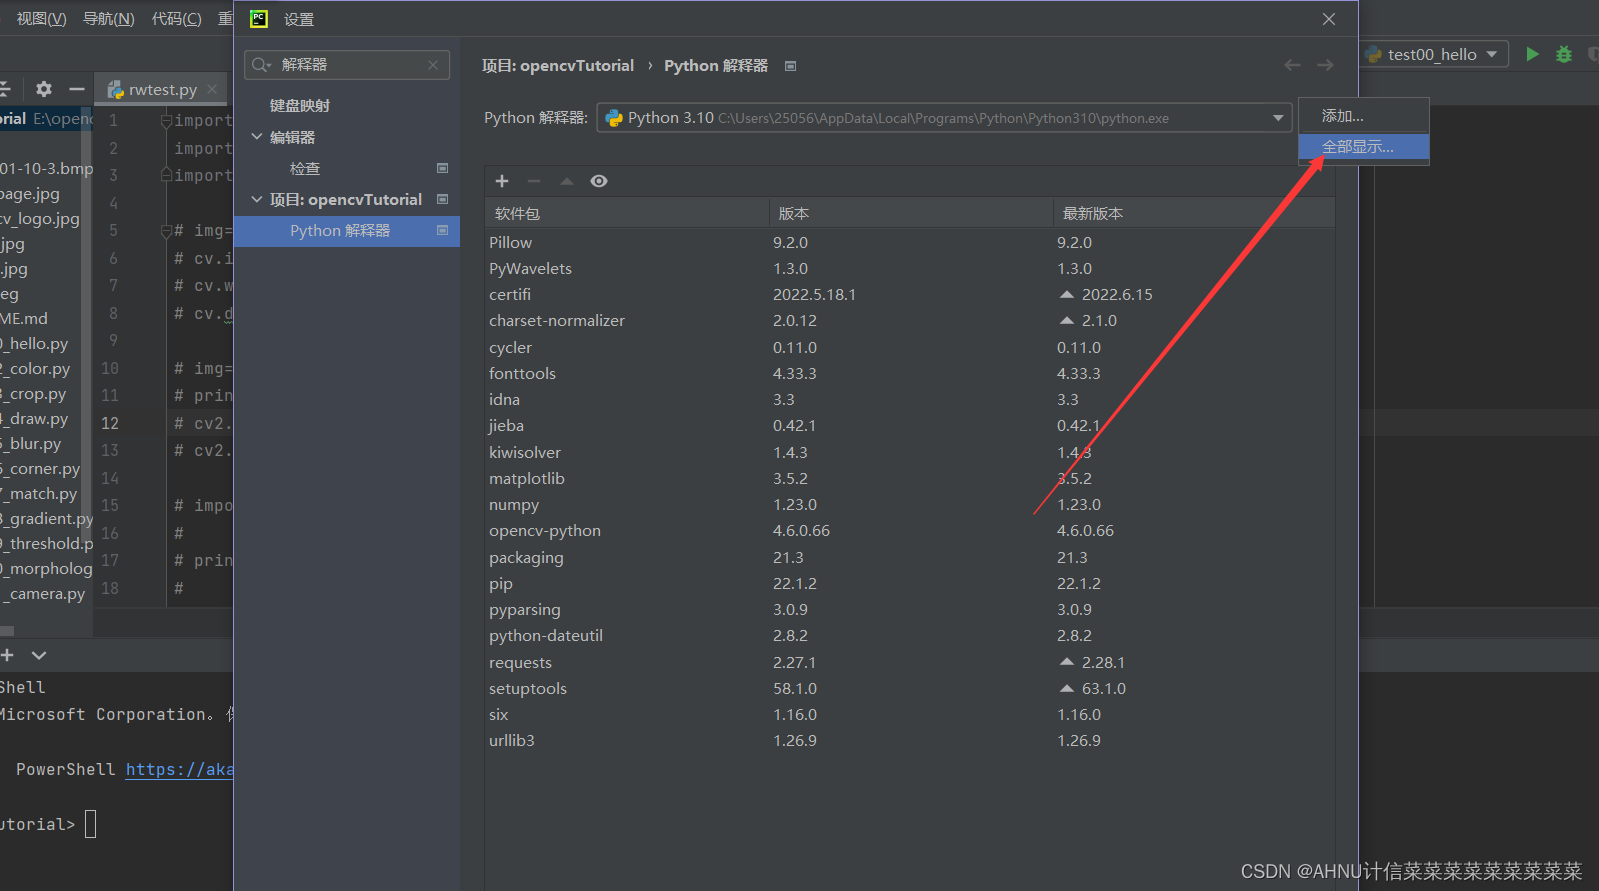Select the charset-normalizer package row
This screenshot has width=1599, height=891.
[910, 320]
